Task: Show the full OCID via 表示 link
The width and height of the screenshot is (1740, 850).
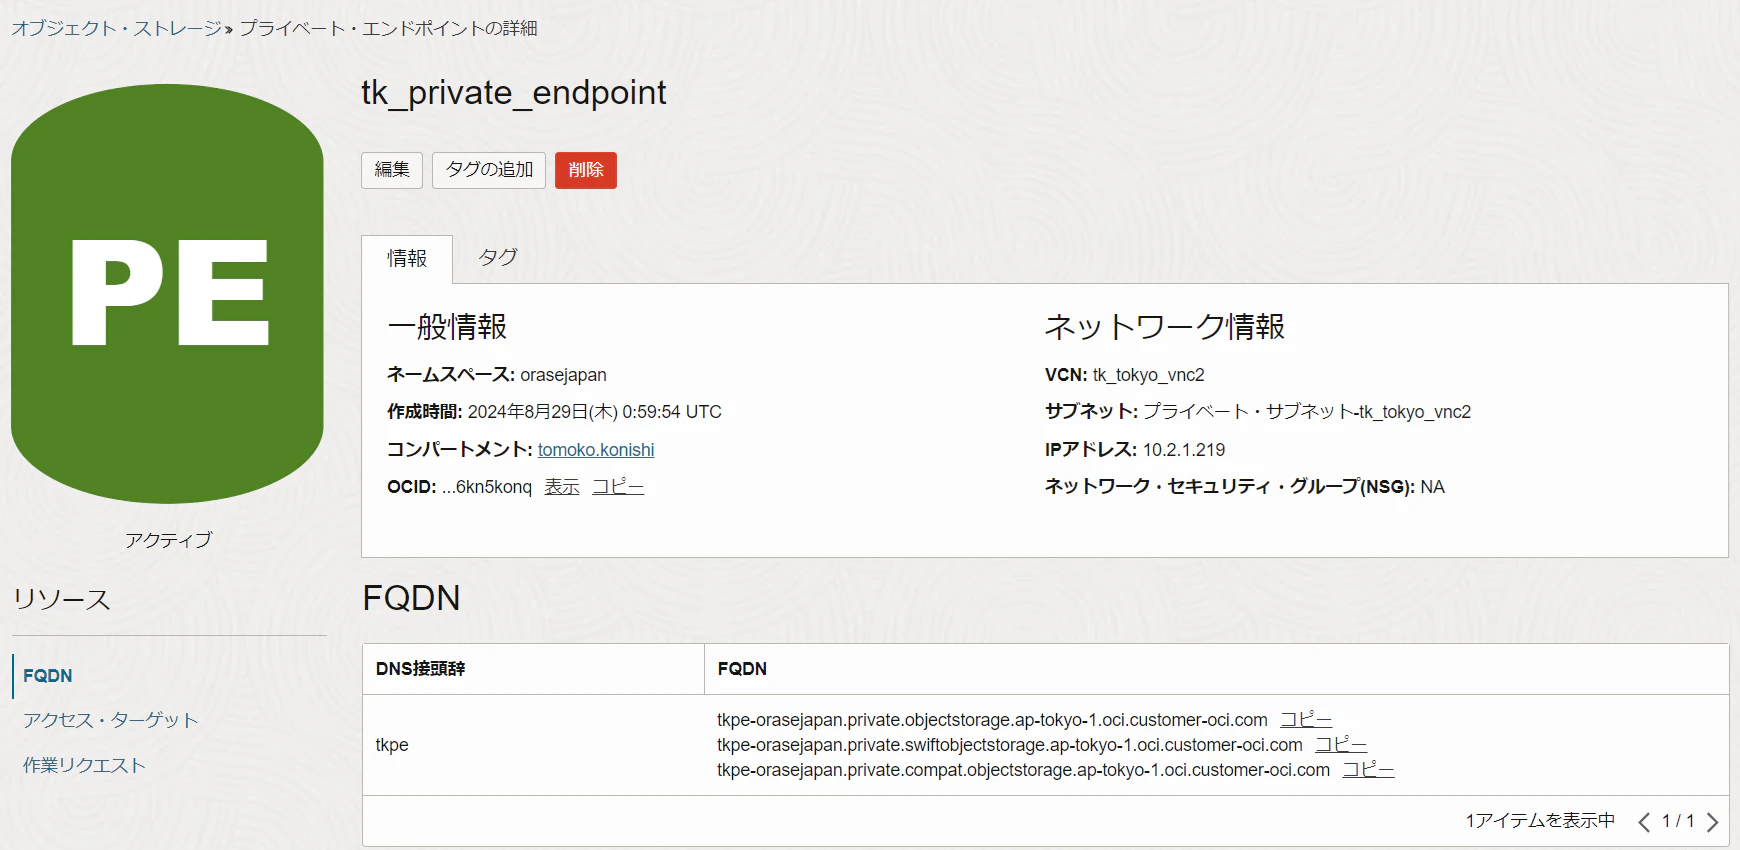Action: tap(562, 487)
